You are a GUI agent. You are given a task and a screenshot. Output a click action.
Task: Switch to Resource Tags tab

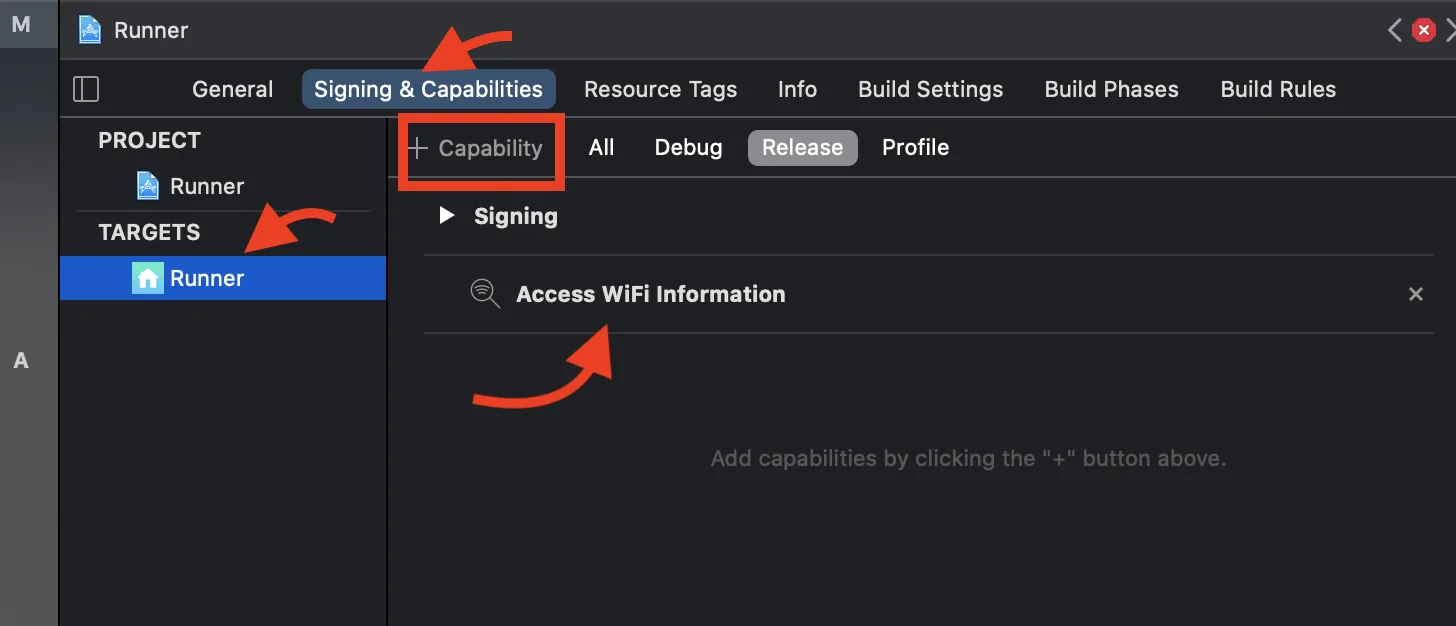660,89
